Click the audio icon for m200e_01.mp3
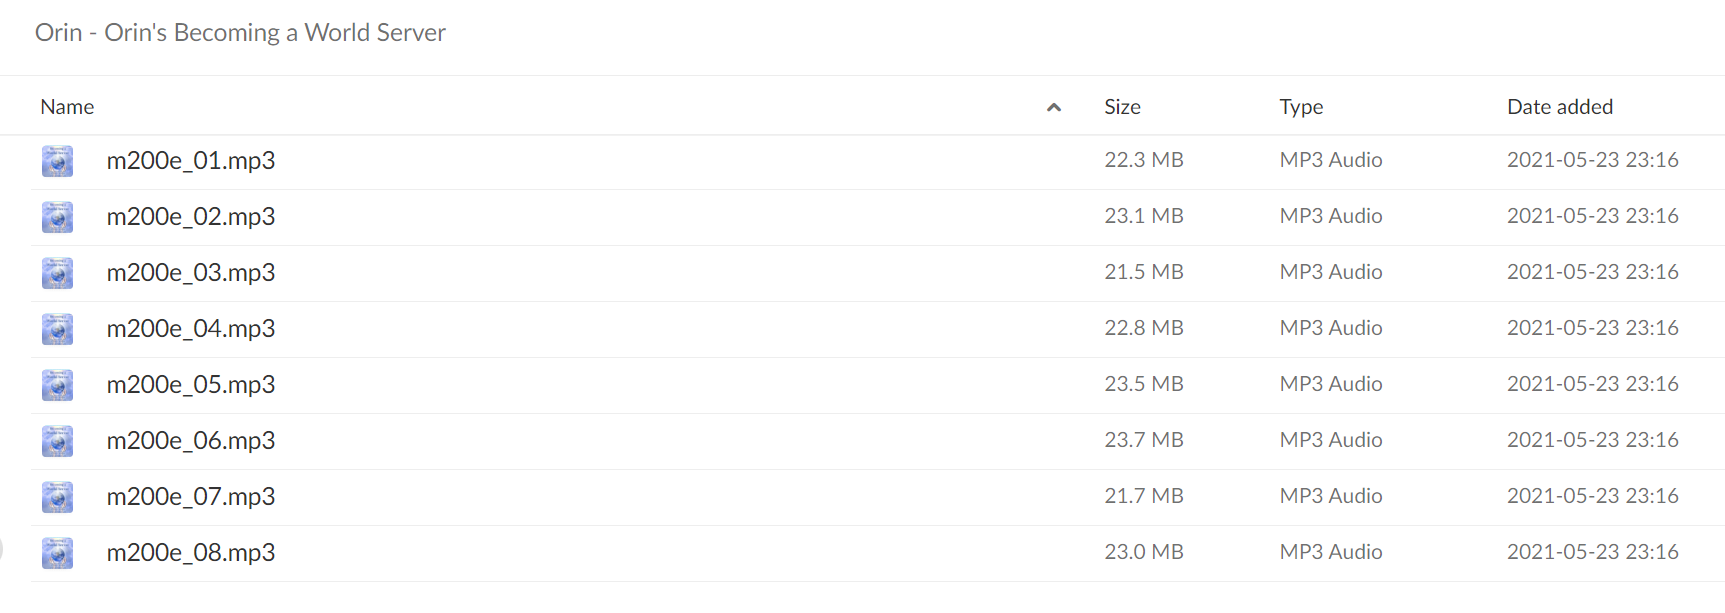Viewport: 1725px width, 613px height. pos(57,161)
